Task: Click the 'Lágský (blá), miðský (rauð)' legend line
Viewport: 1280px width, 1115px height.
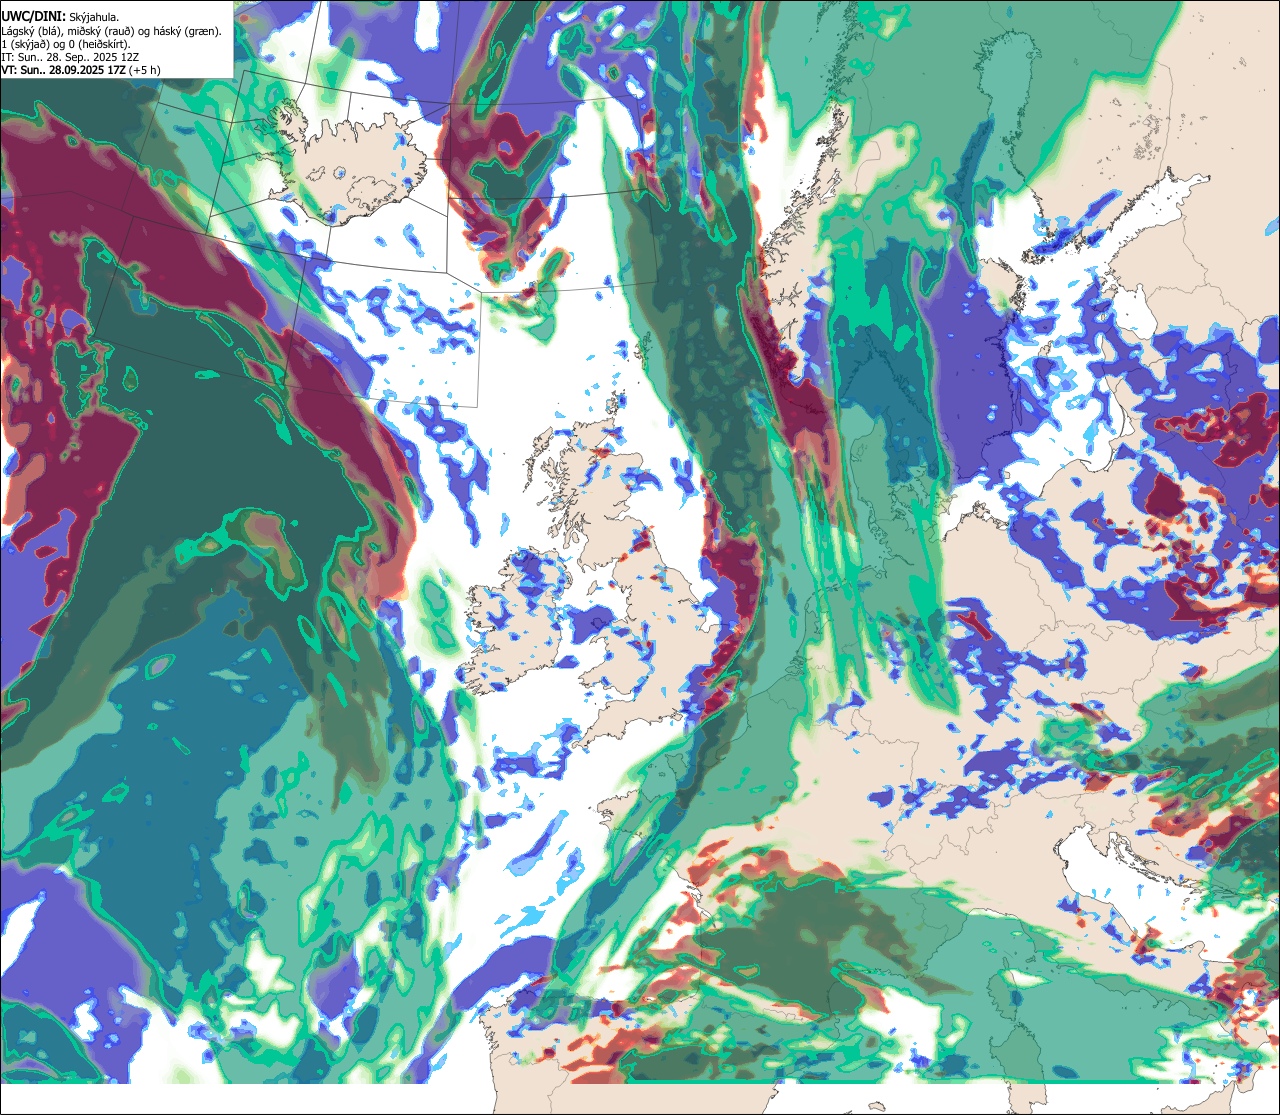Action: pyautogui.click(x=112, y=30)
